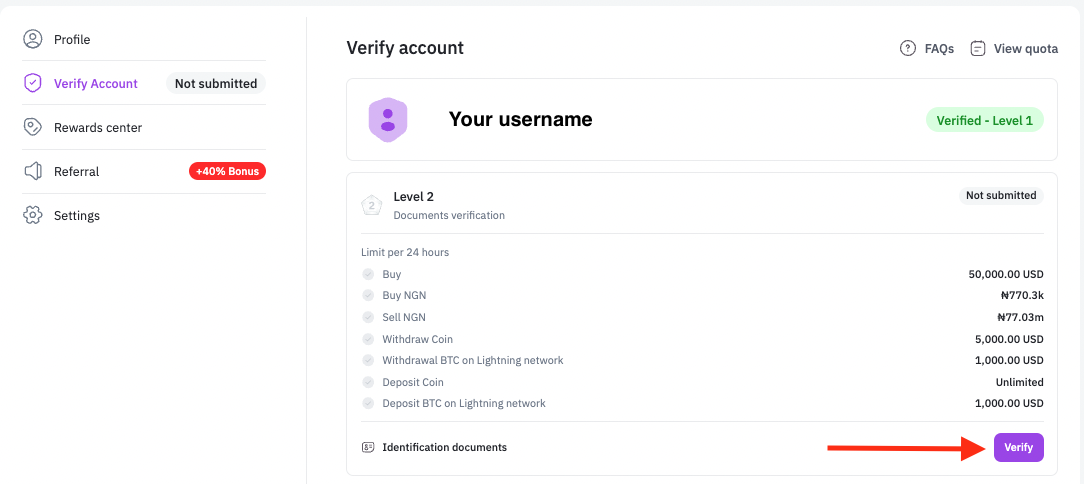Click the Withdraw Coin checkmark
The height and width of the screenshot is (484, 1084).
[x=368, y=339]
